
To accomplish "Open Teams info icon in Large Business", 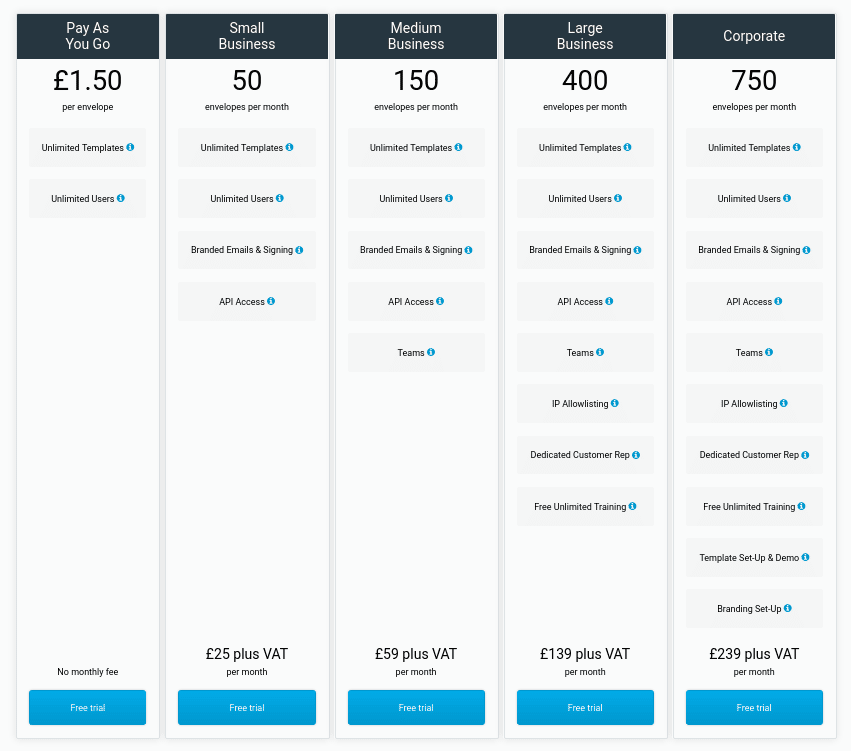I will 600,352.
